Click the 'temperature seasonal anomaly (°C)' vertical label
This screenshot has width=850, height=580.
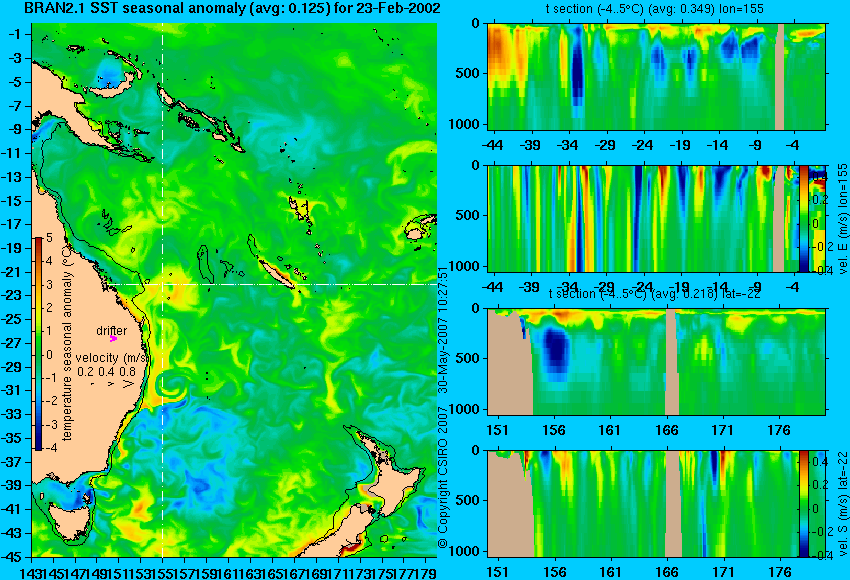[67, 341]
